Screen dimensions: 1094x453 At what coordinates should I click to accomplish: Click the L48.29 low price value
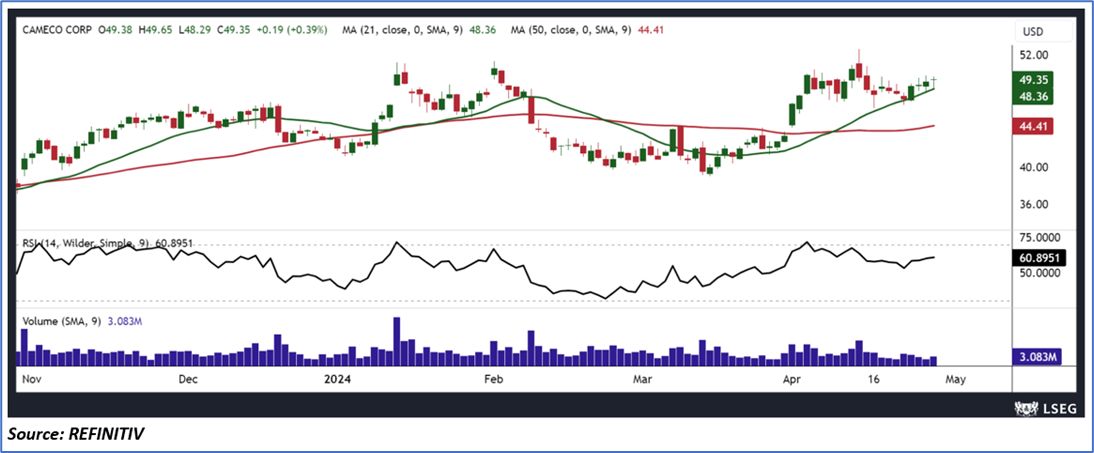[195, 30]
